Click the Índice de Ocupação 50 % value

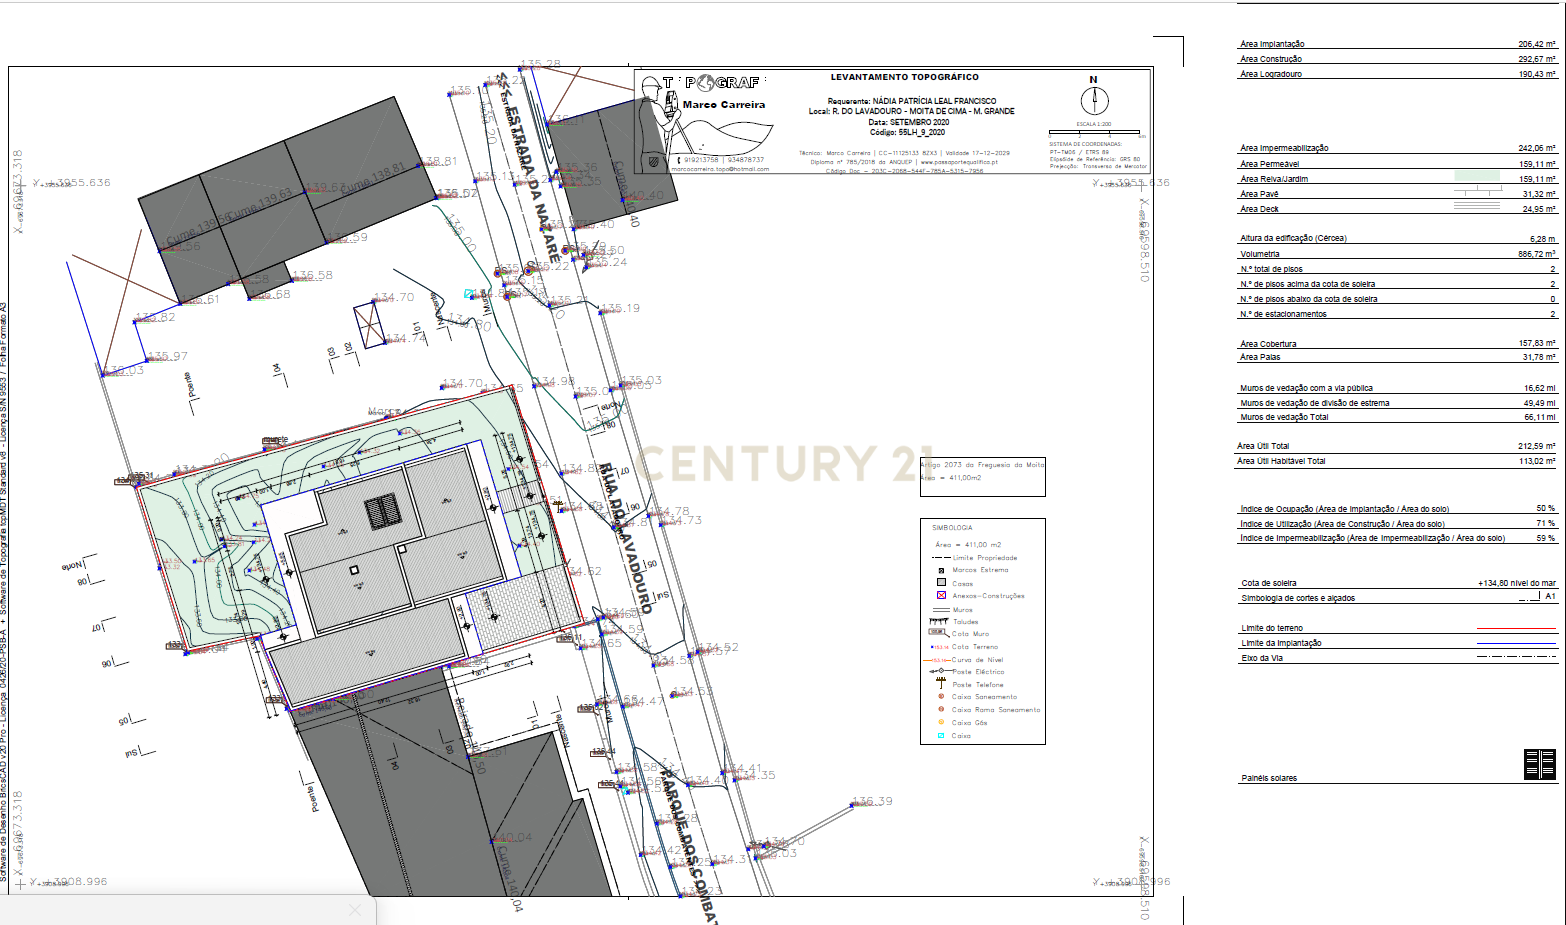[x=1546, y=509]
